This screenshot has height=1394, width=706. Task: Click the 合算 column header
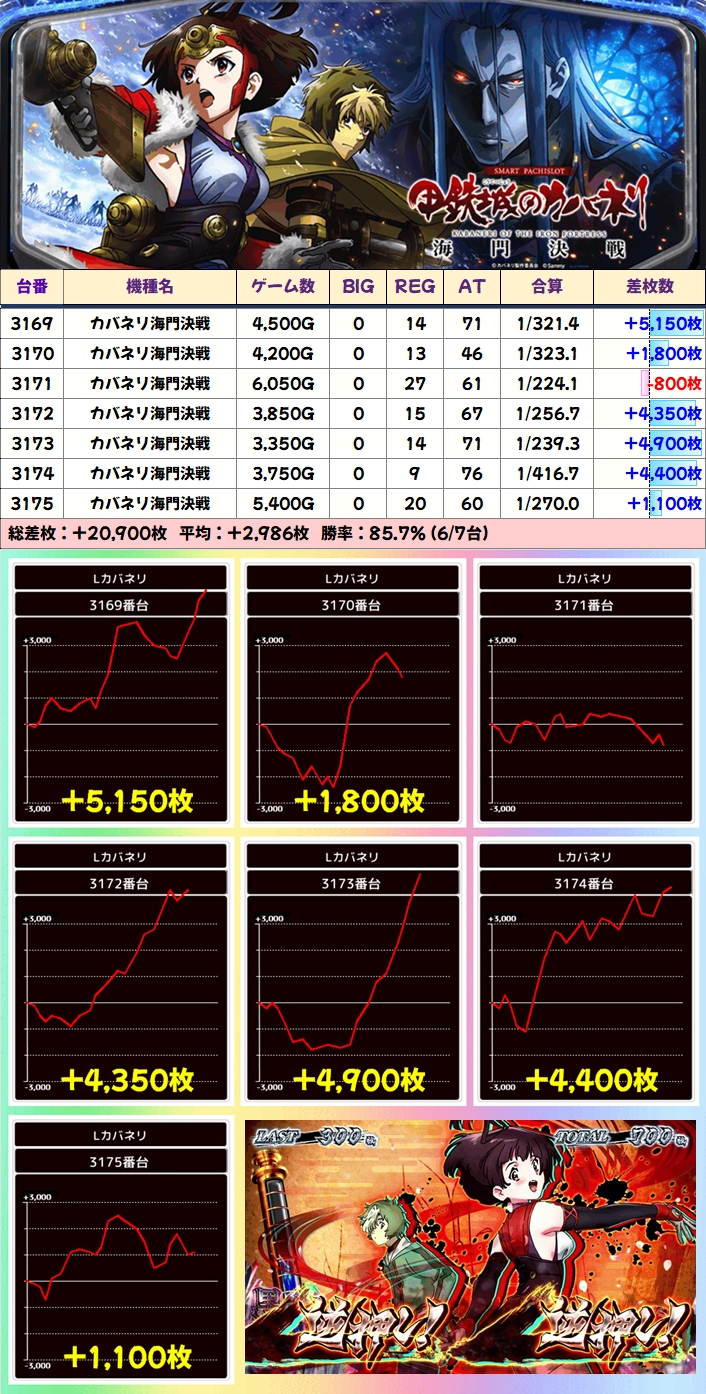547,287
